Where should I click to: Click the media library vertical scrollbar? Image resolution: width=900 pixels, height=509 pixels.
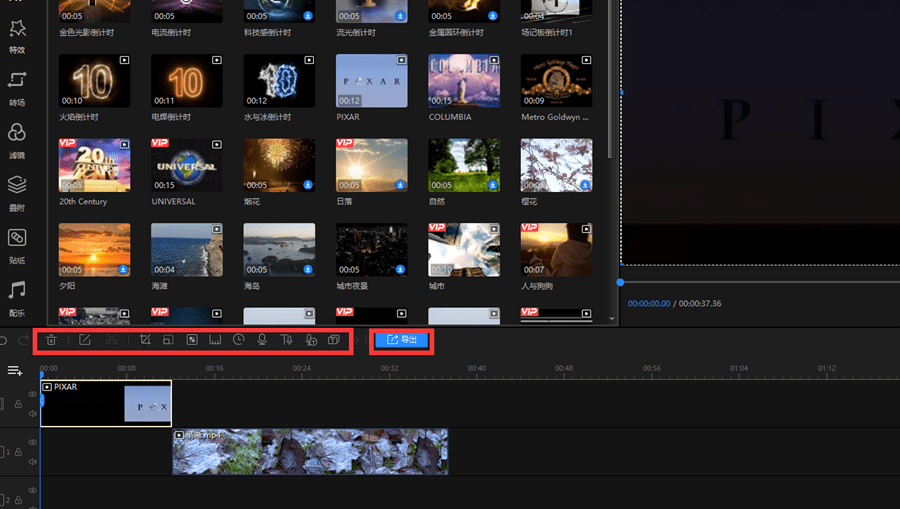611,80
